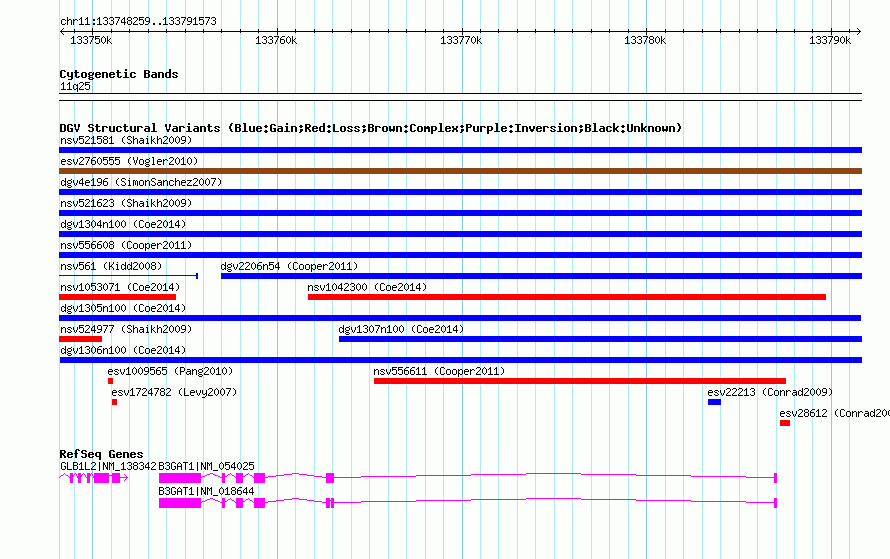Click the small blue esv22213 gain bar
This screenshot has height=559, width=890.
click(714, 402)
